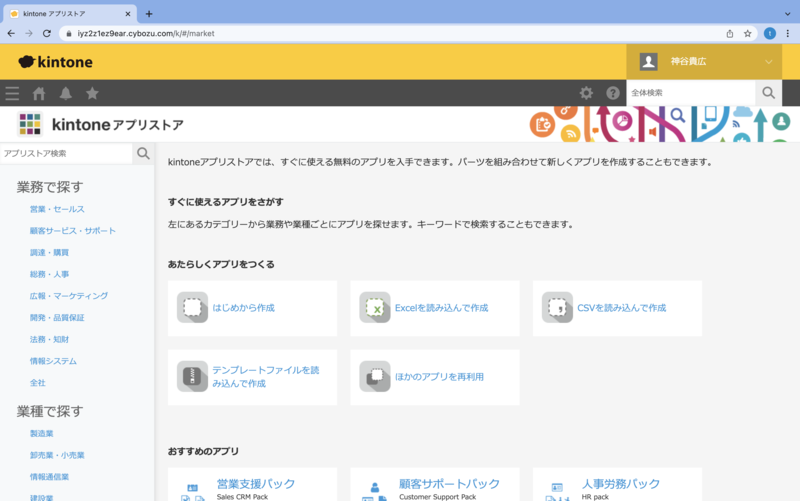
Task: Select 卸売業・小売業 industry category
Action: [57, 455]
